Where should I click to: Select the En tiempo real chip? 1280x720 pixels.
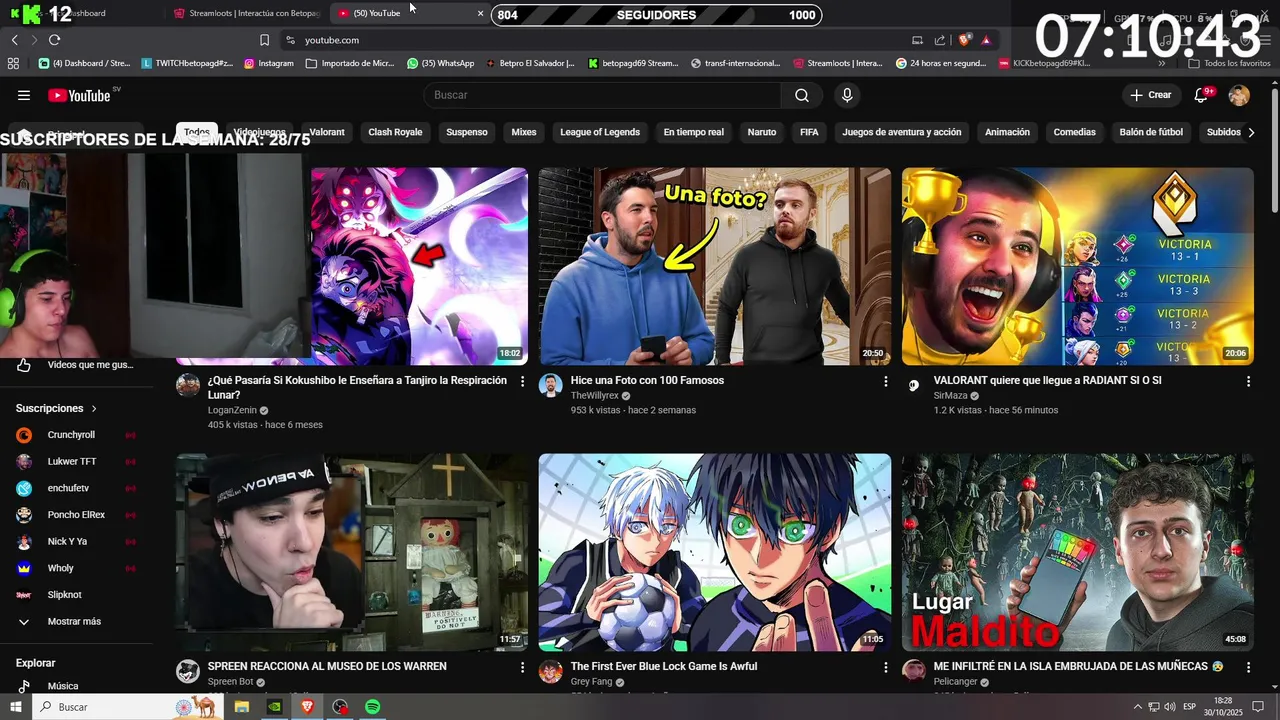pyautogui.click(x=693, y=132)
